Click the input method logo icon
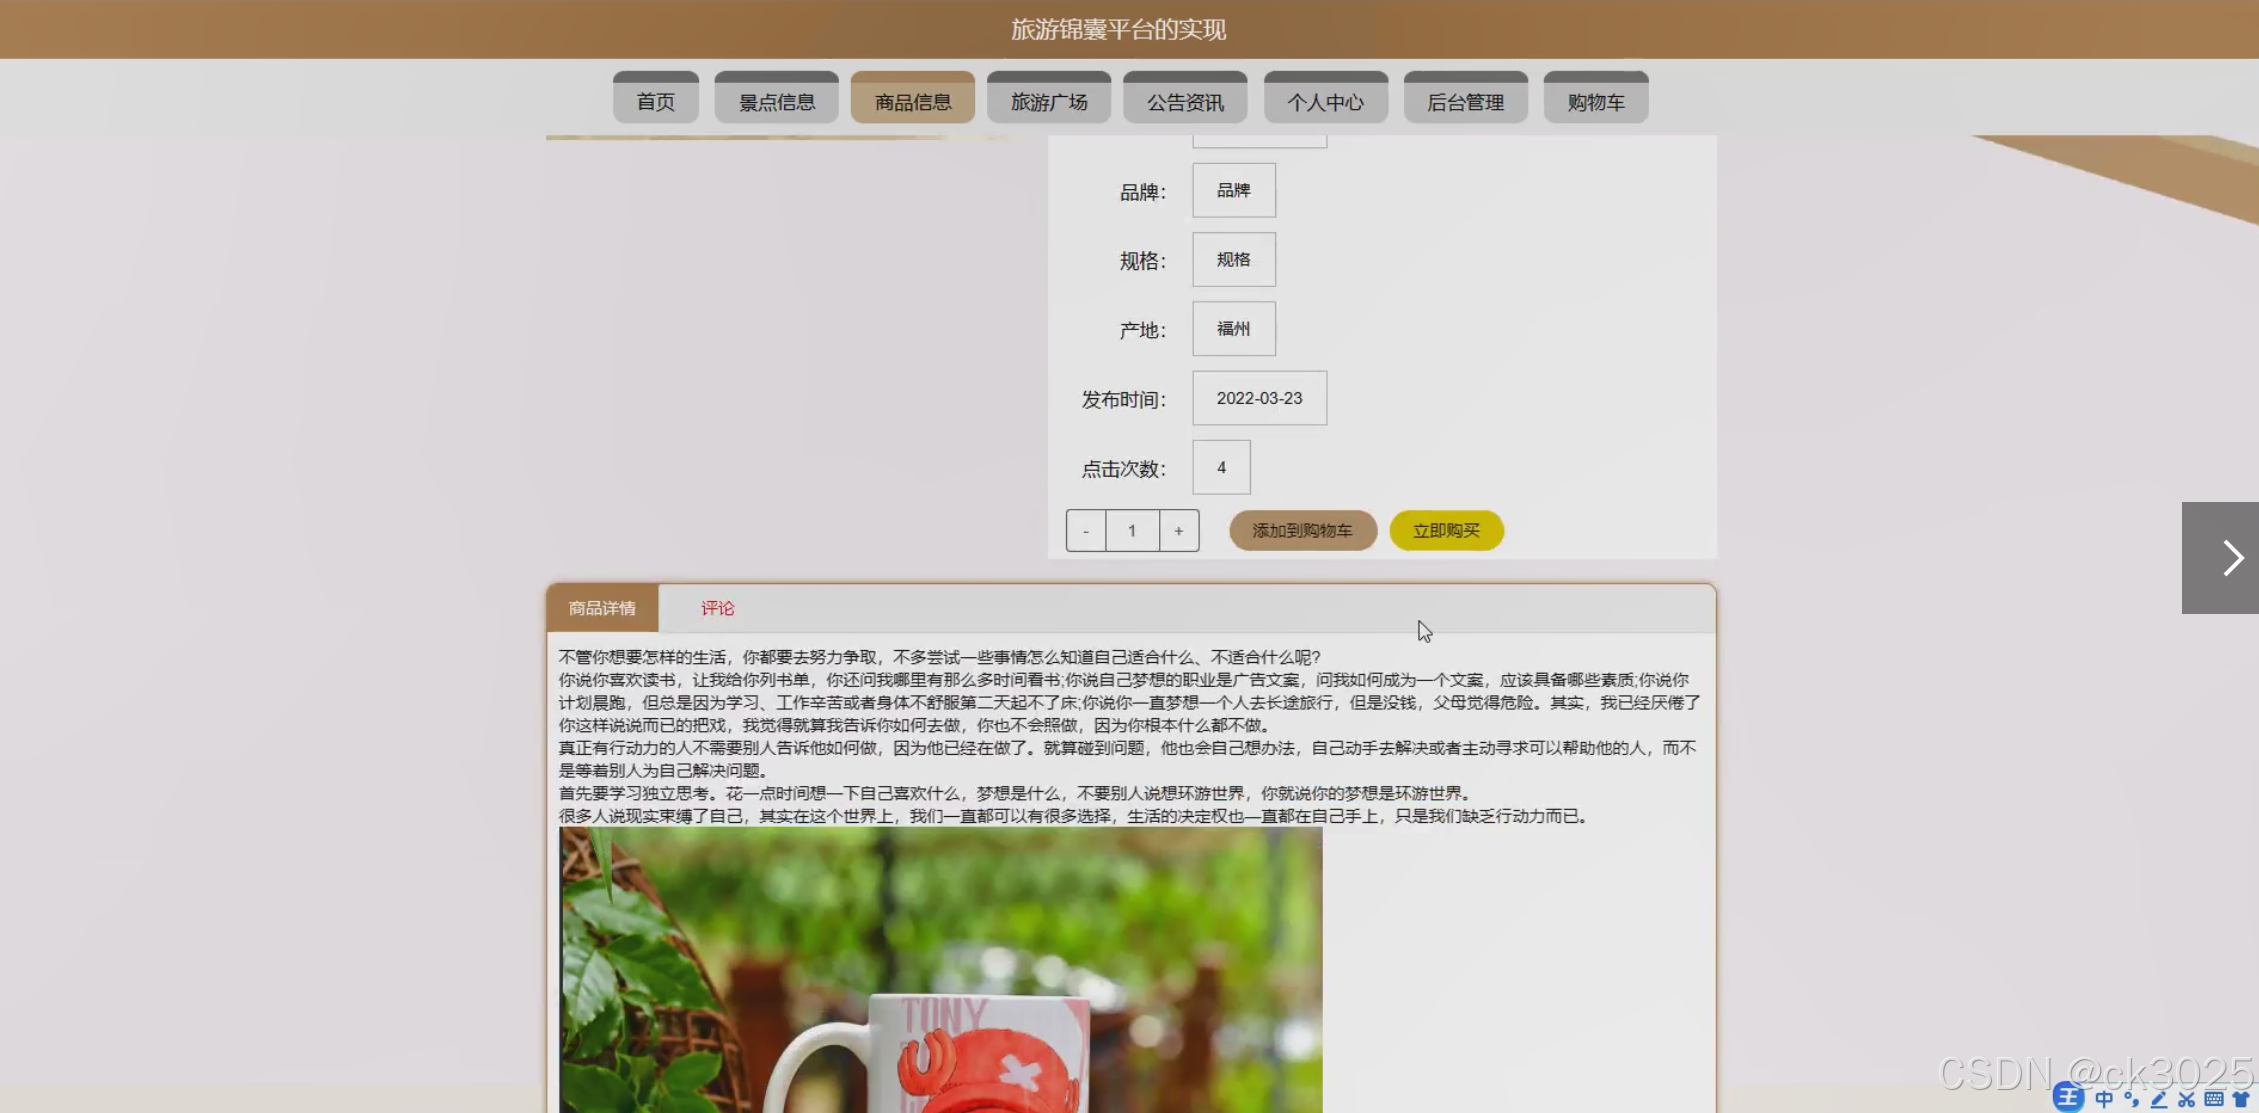The image size is (2259, 1113). tap(2068, 1098)
